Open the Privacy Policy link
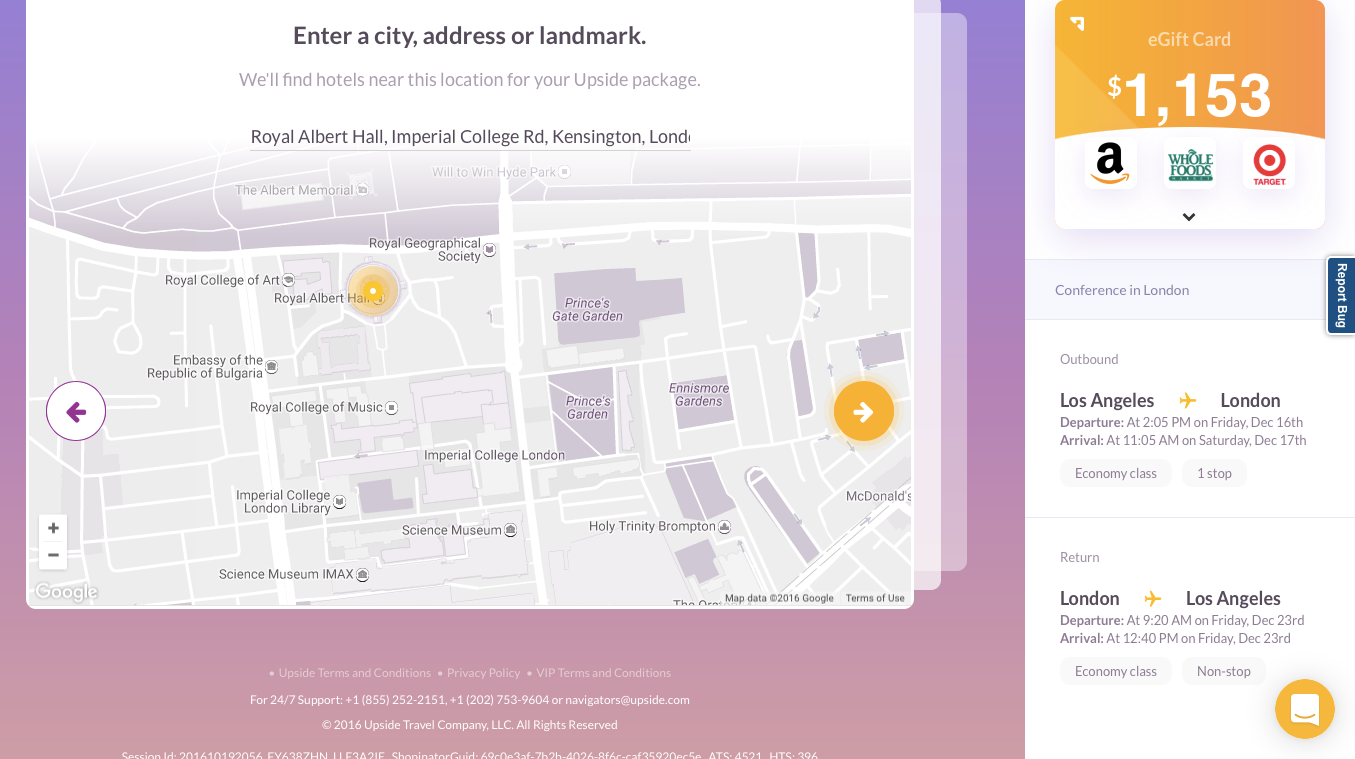 click(x=483, y=673)
